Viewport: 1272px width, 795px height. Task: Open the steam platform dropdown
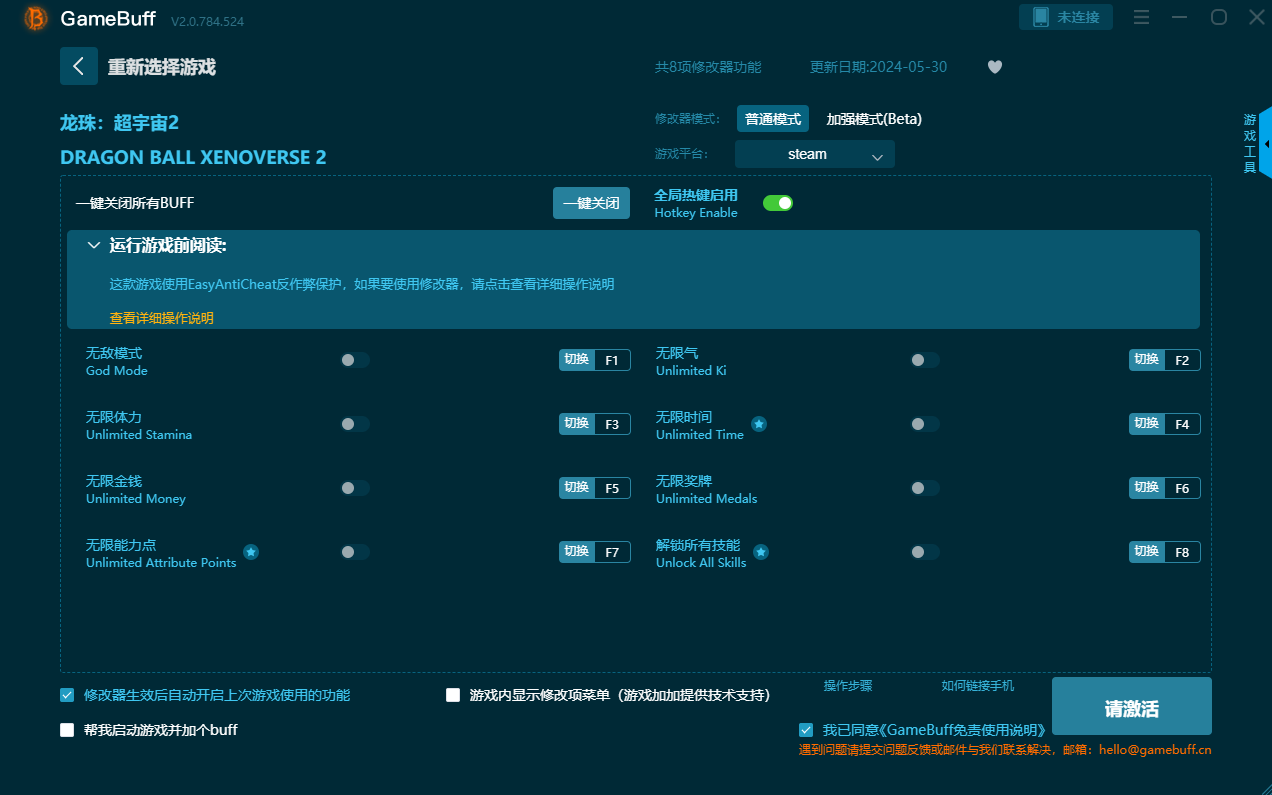pos(814,154)
